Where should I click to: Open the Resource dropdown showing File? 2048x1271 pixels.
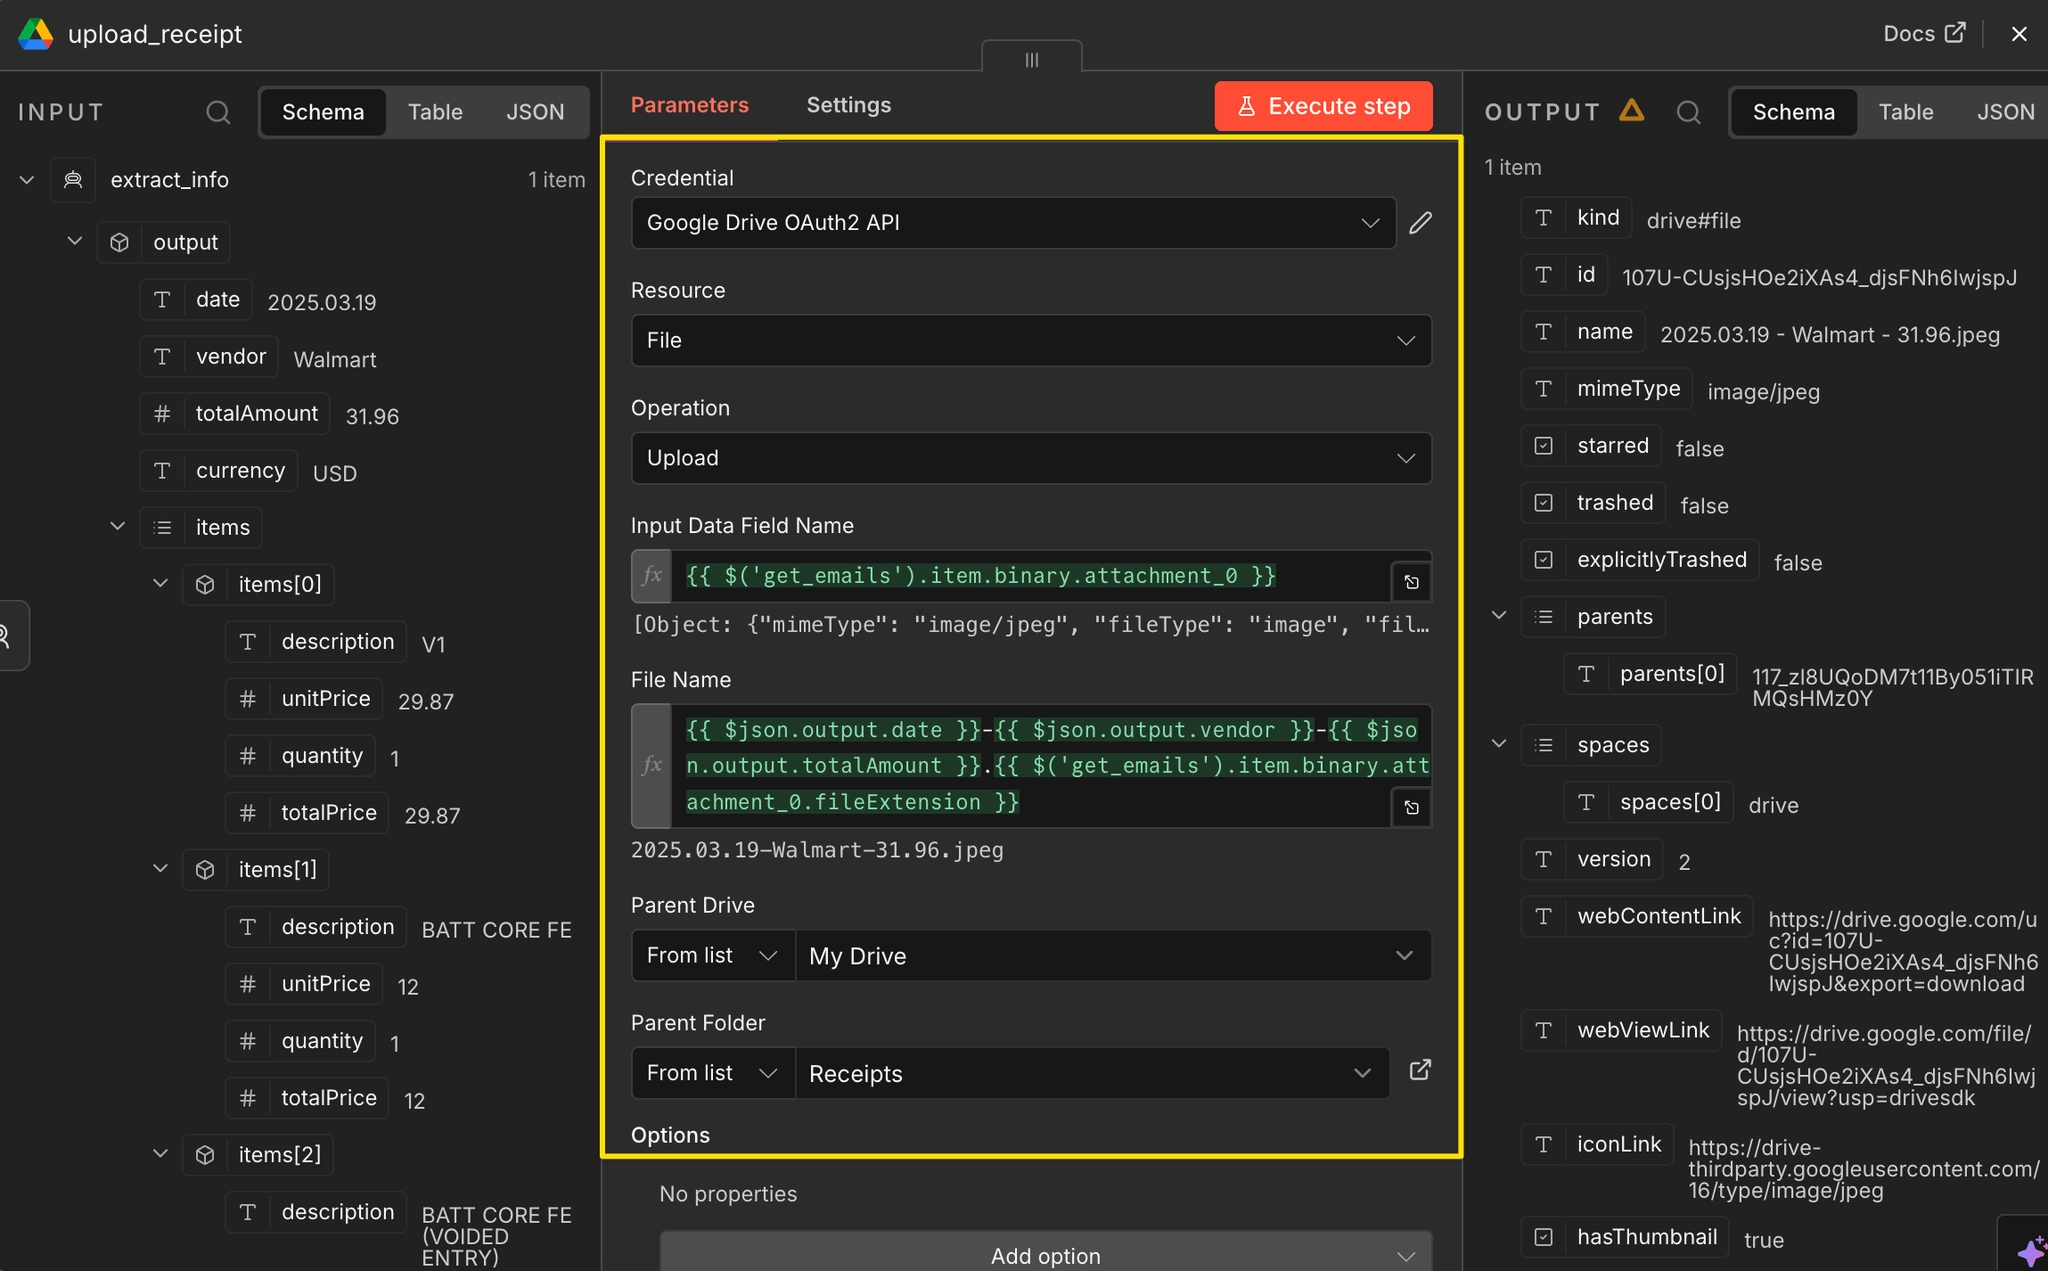tap(1031, 341)
